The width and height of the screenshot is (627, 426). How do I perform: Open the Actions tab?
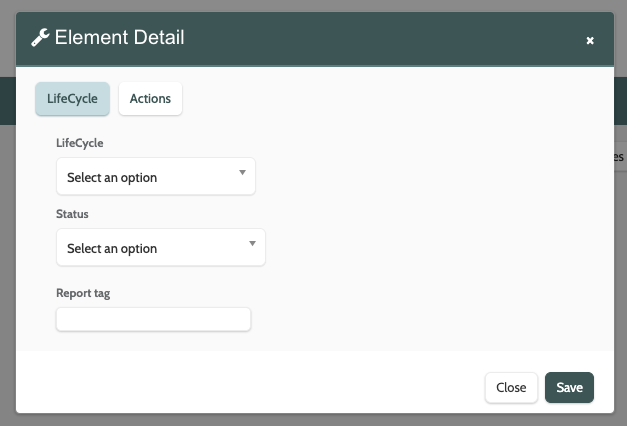pos(150,99)
